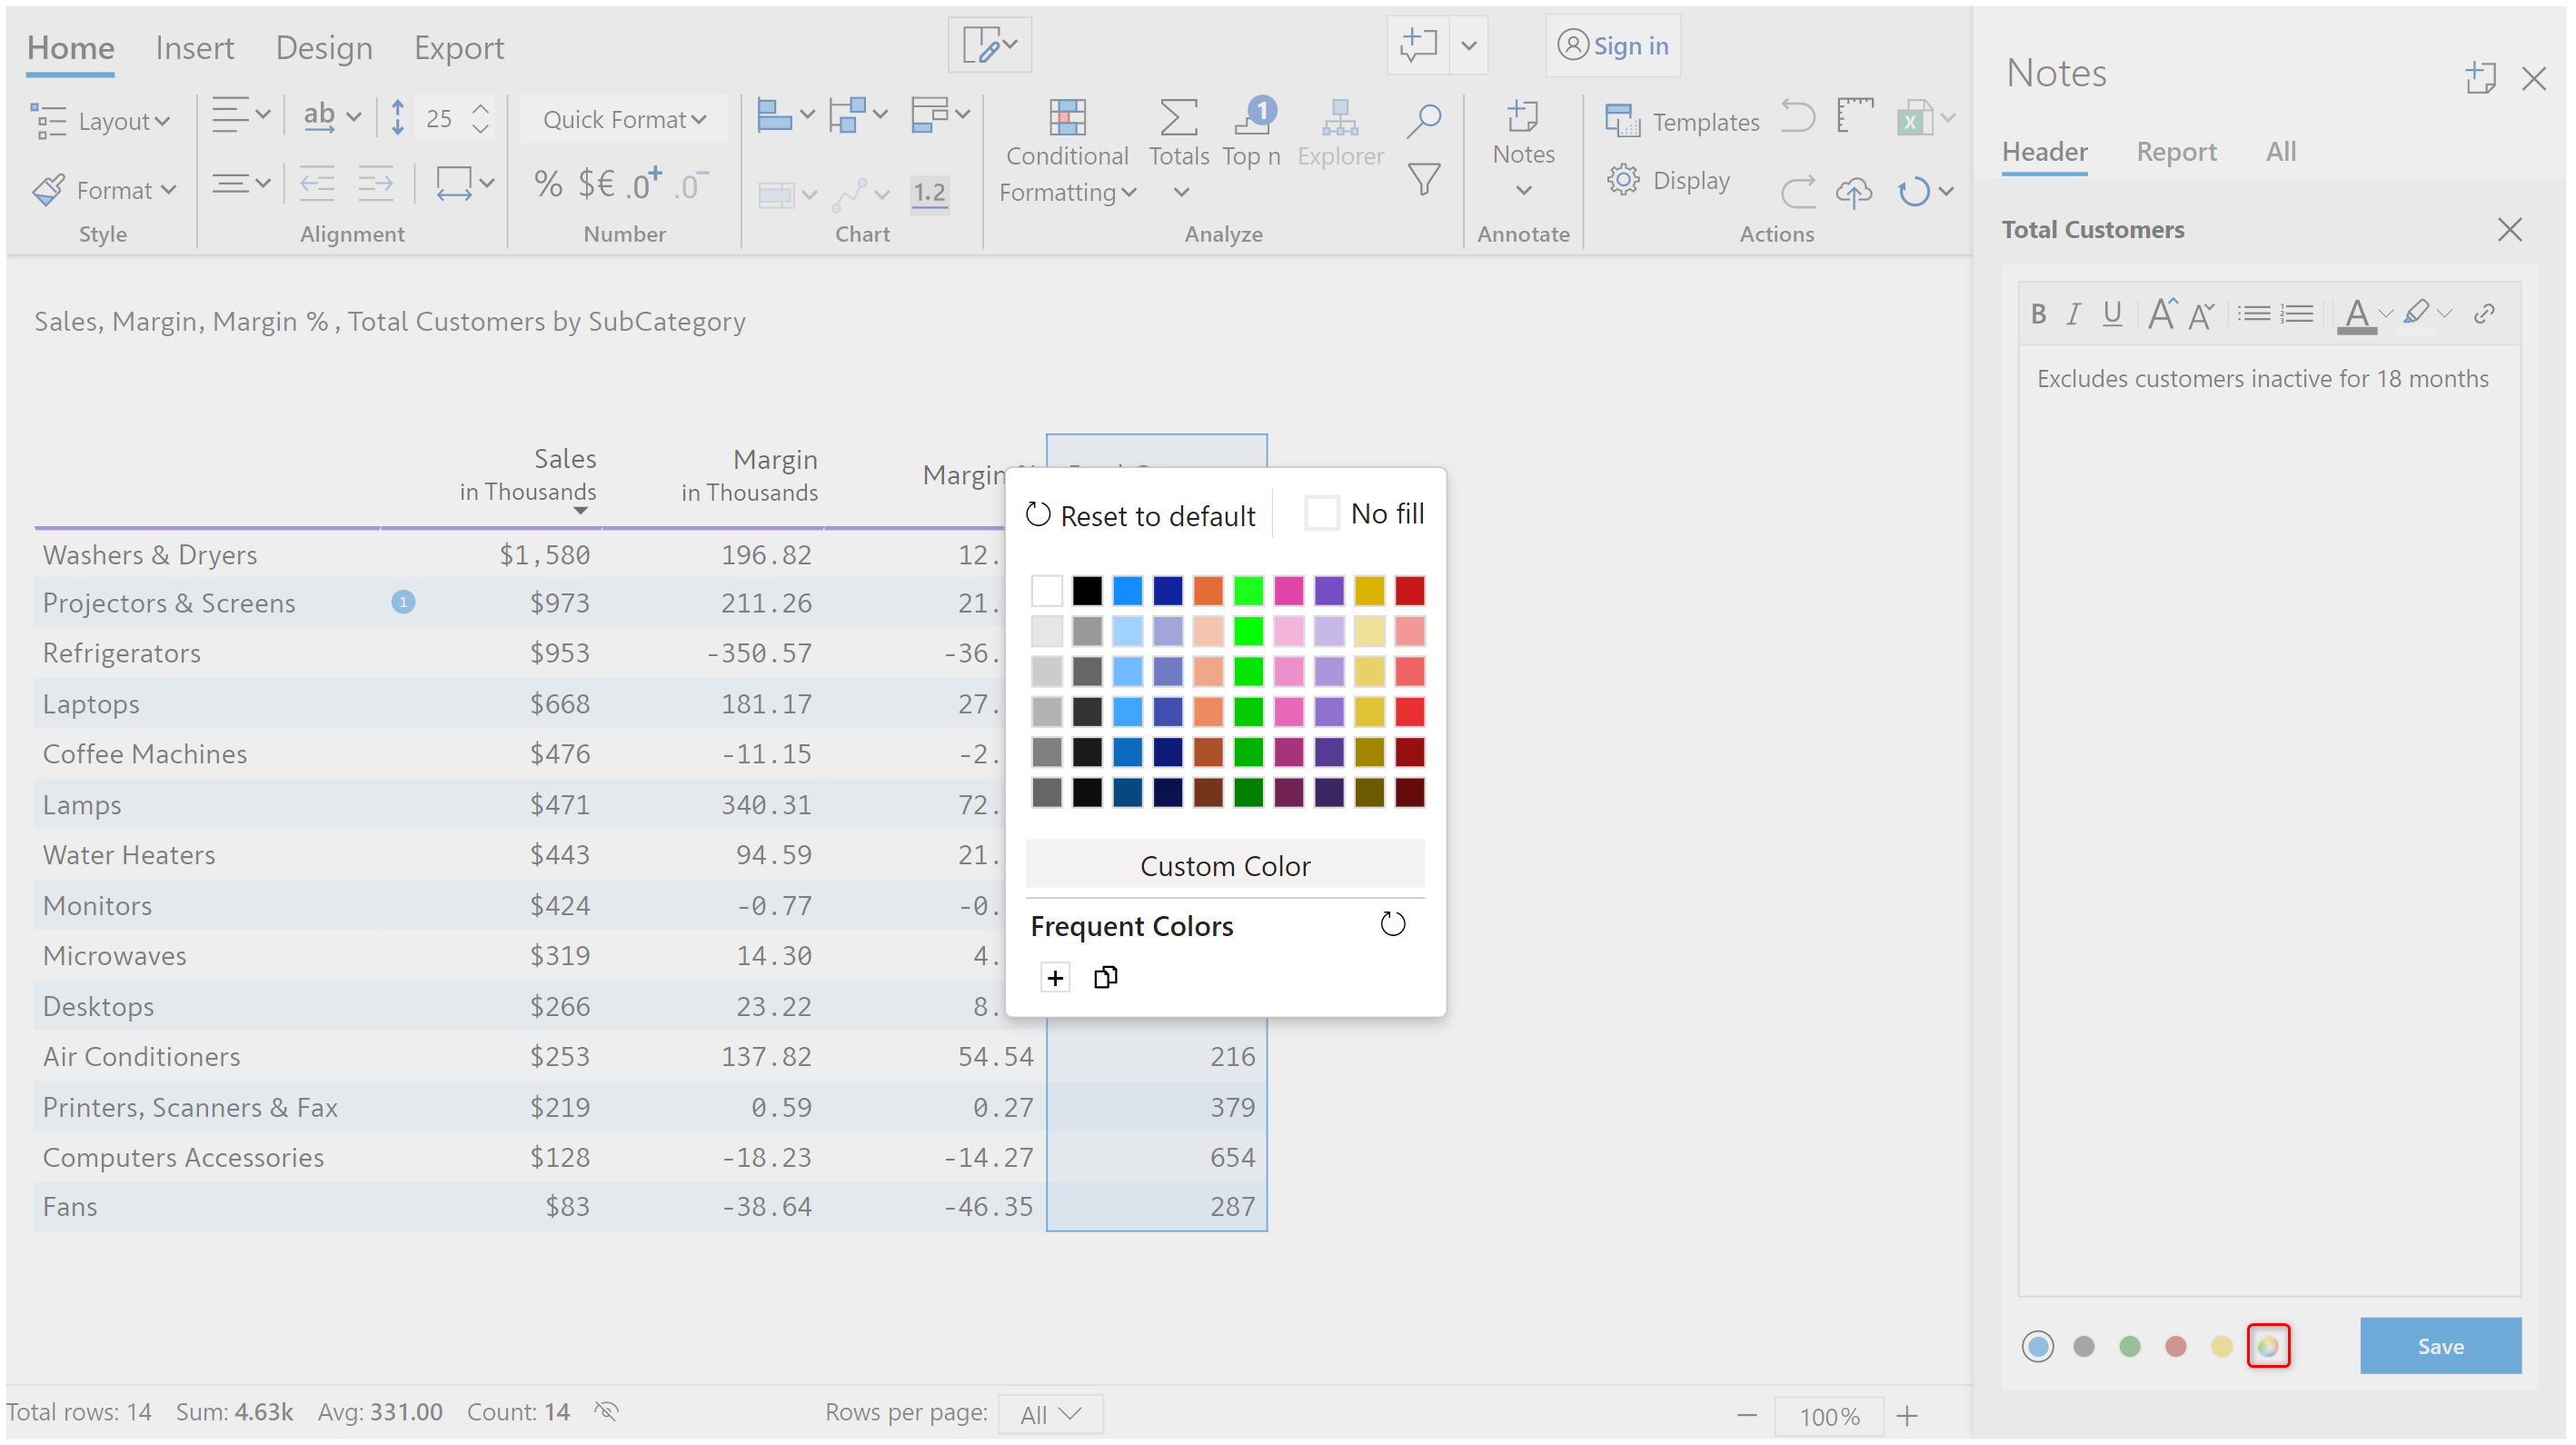Viewport: 2576px width, 1445px height.
Task: Toggle the hidden-eye icon in status bar
Action: coord(607,1411)
